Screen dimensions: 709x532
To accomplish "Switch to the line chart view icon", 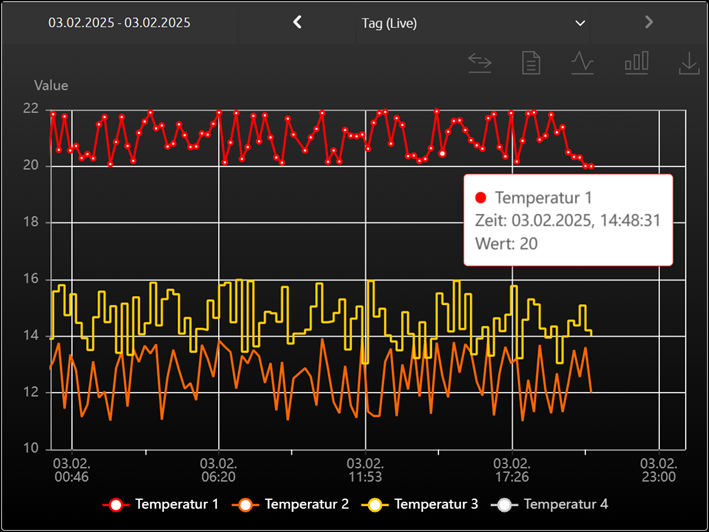I will [x=582, y=63].
